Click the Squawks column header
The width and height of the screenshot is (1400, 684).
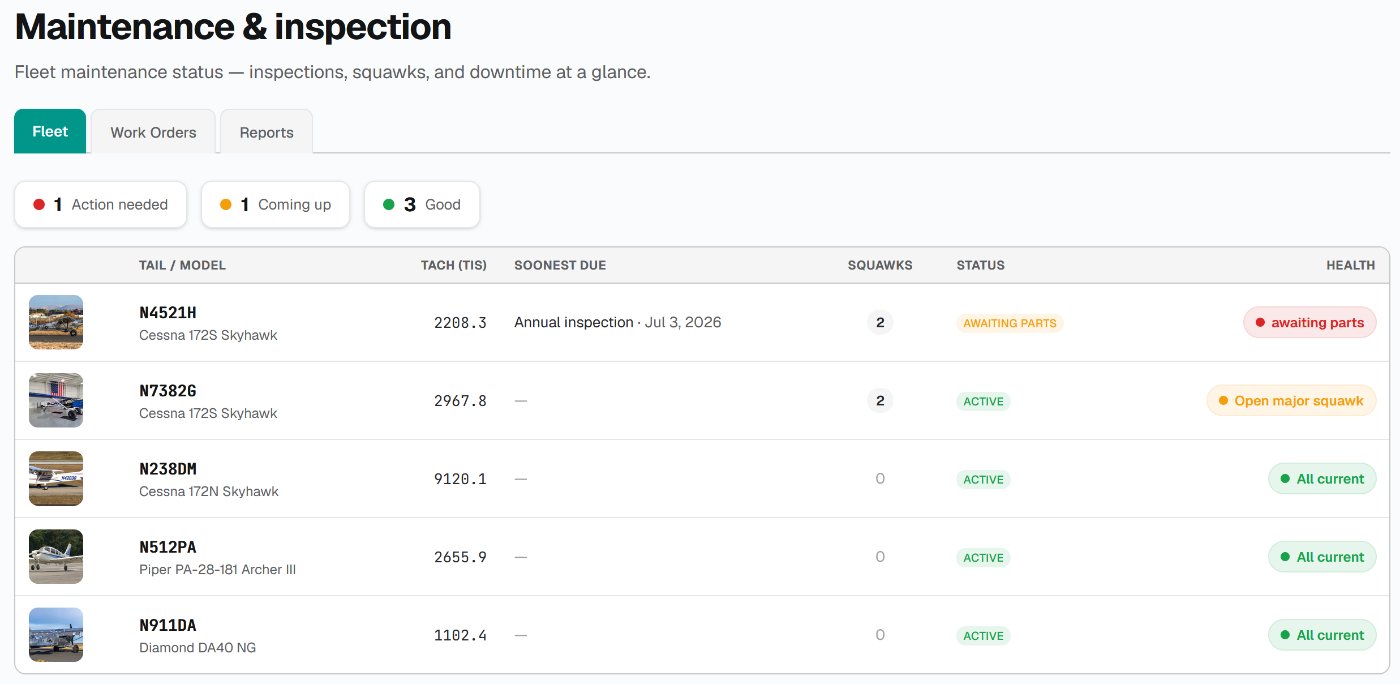(880, 265)
